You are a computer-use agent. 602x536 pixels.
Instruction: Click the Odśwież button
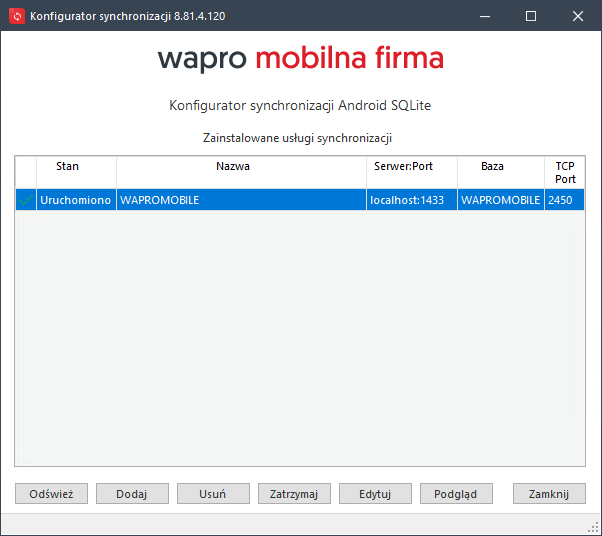[x=51, y=494]
